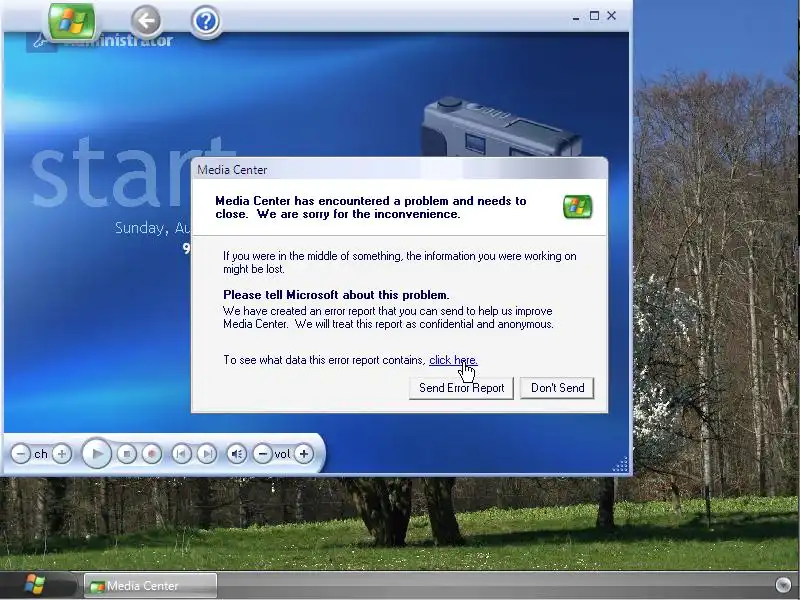Click the window resize grip corner
This screenshot has width=800, height=600.
coord(620,464)
